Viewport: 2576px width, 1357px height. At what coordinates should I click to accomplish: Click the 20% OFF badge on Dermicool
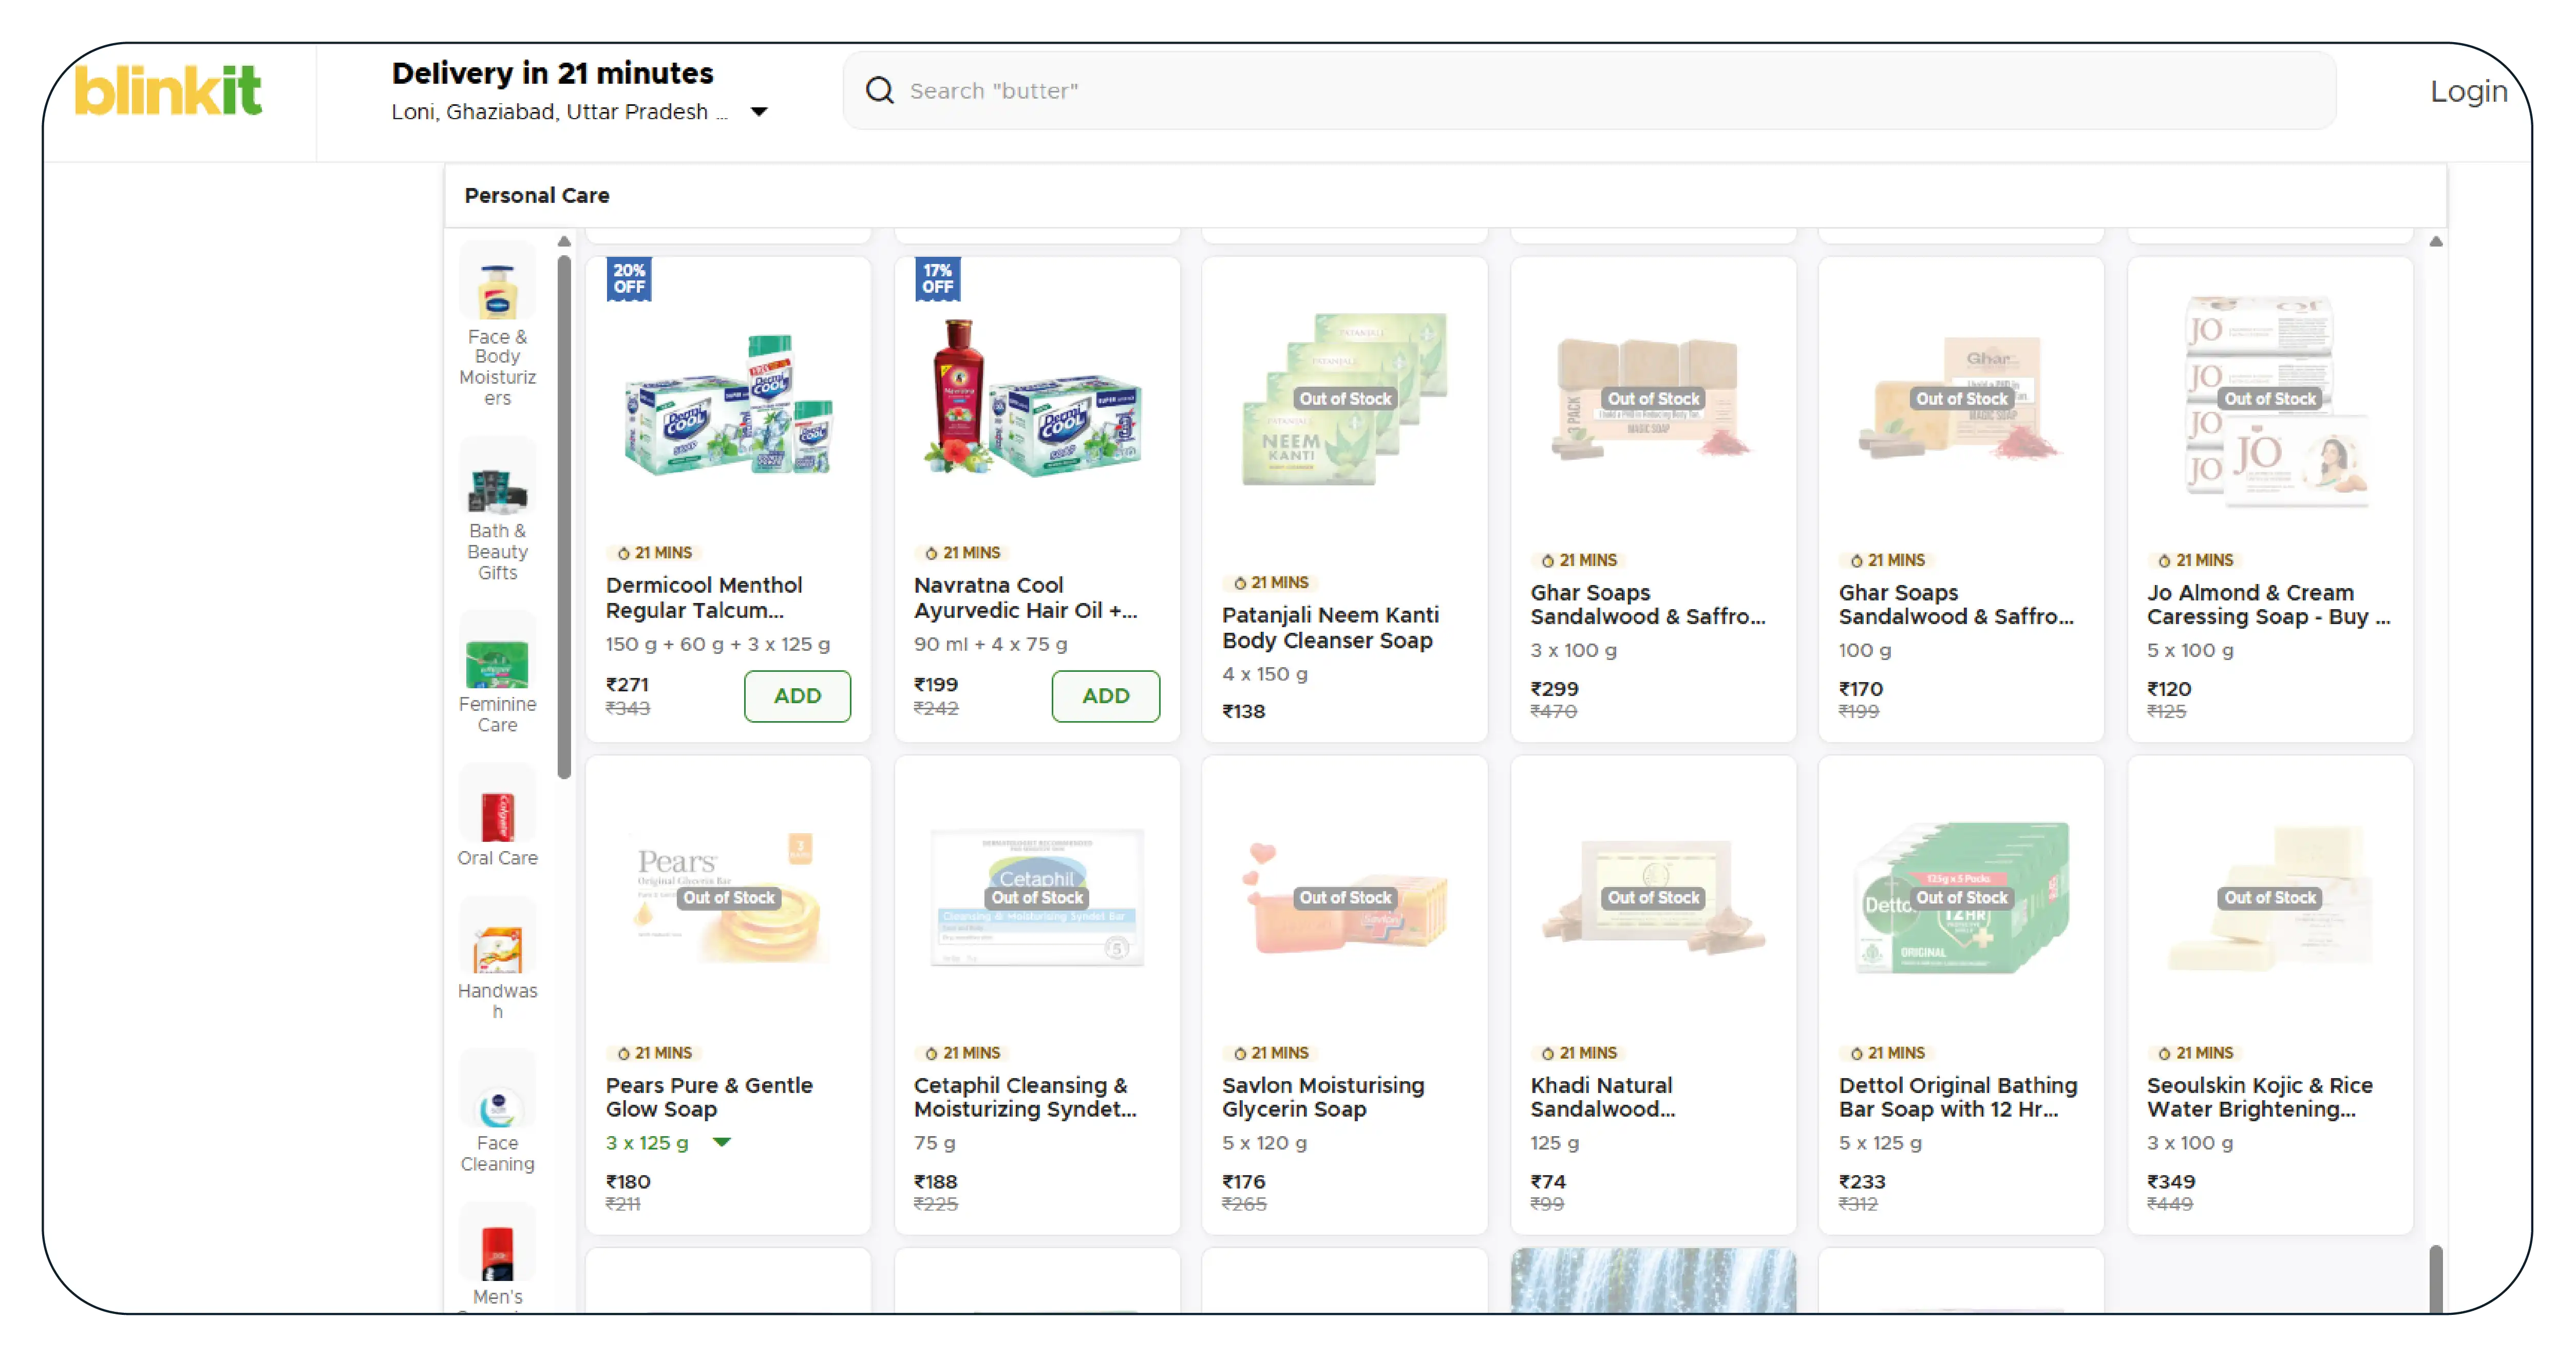tap(629, 279)
